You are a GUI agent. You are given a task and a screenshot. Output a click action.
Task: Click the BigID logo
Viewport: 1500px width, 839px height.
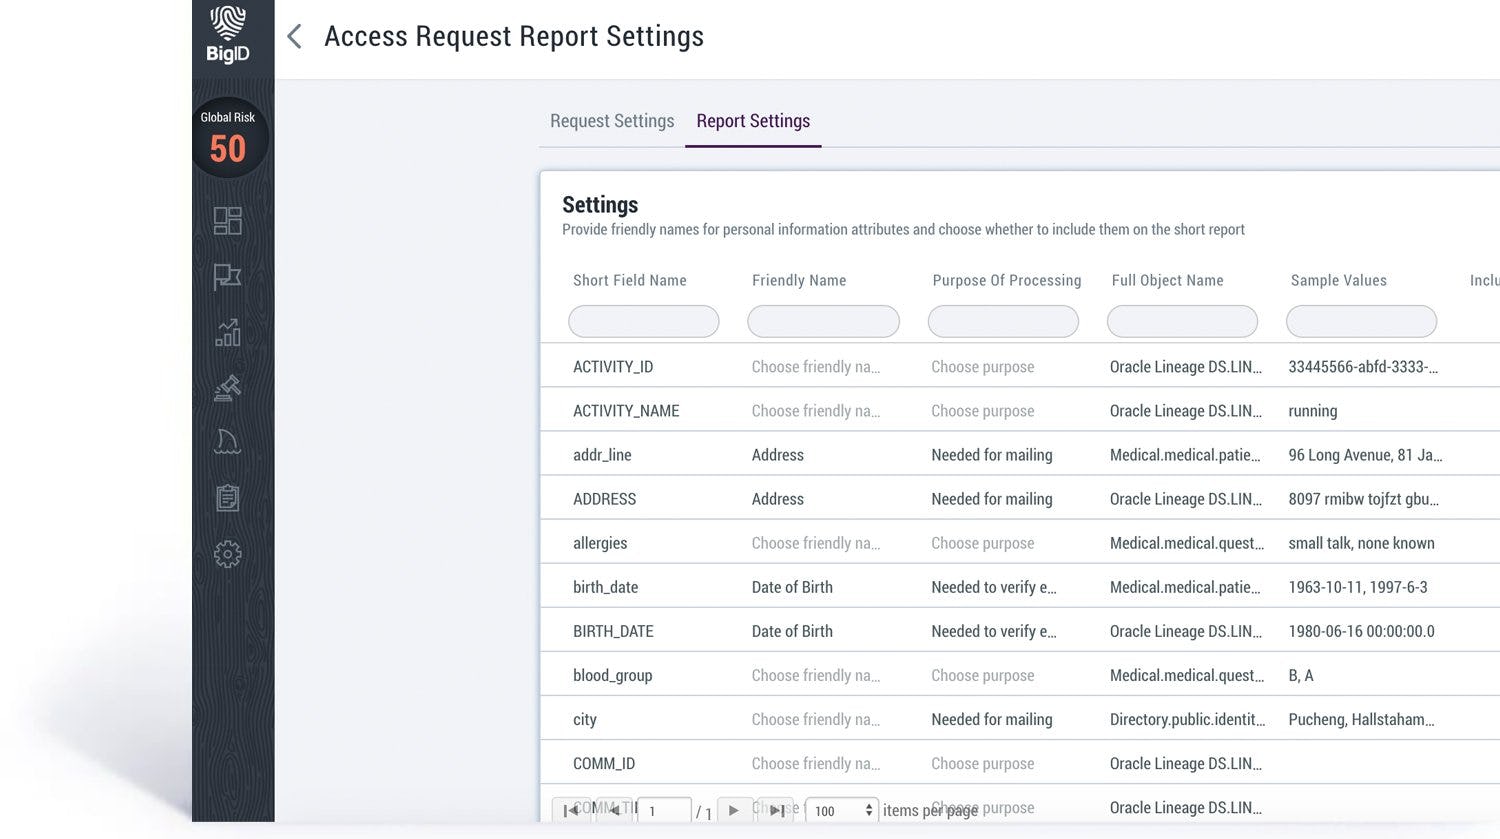pos(229,32)
